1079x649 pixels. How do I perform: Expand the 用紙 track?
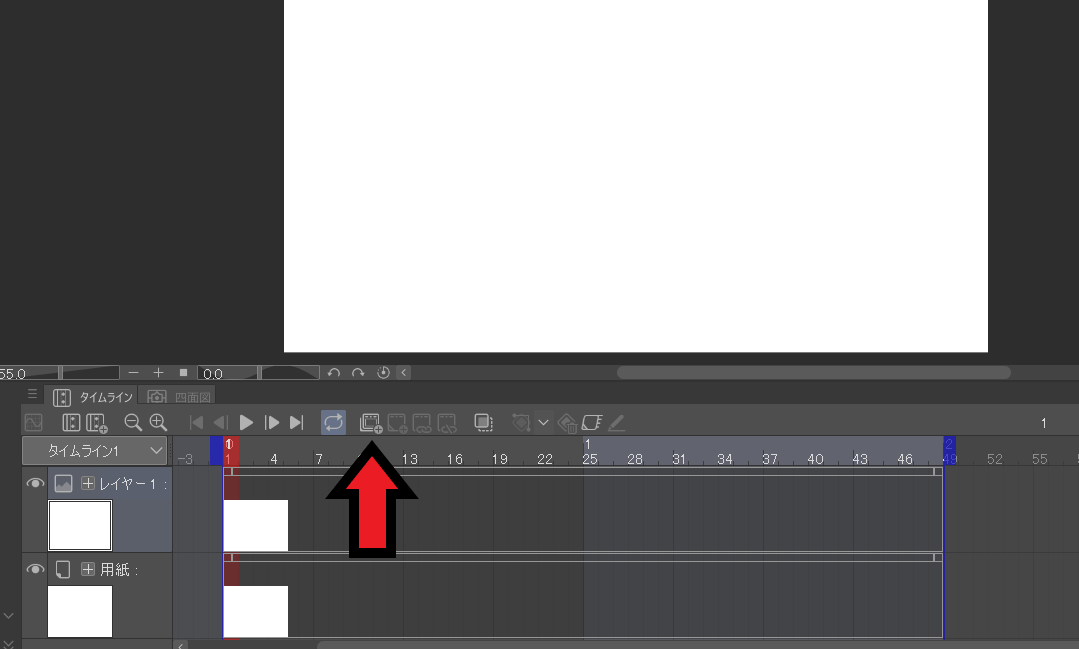[x=88, y=570]
